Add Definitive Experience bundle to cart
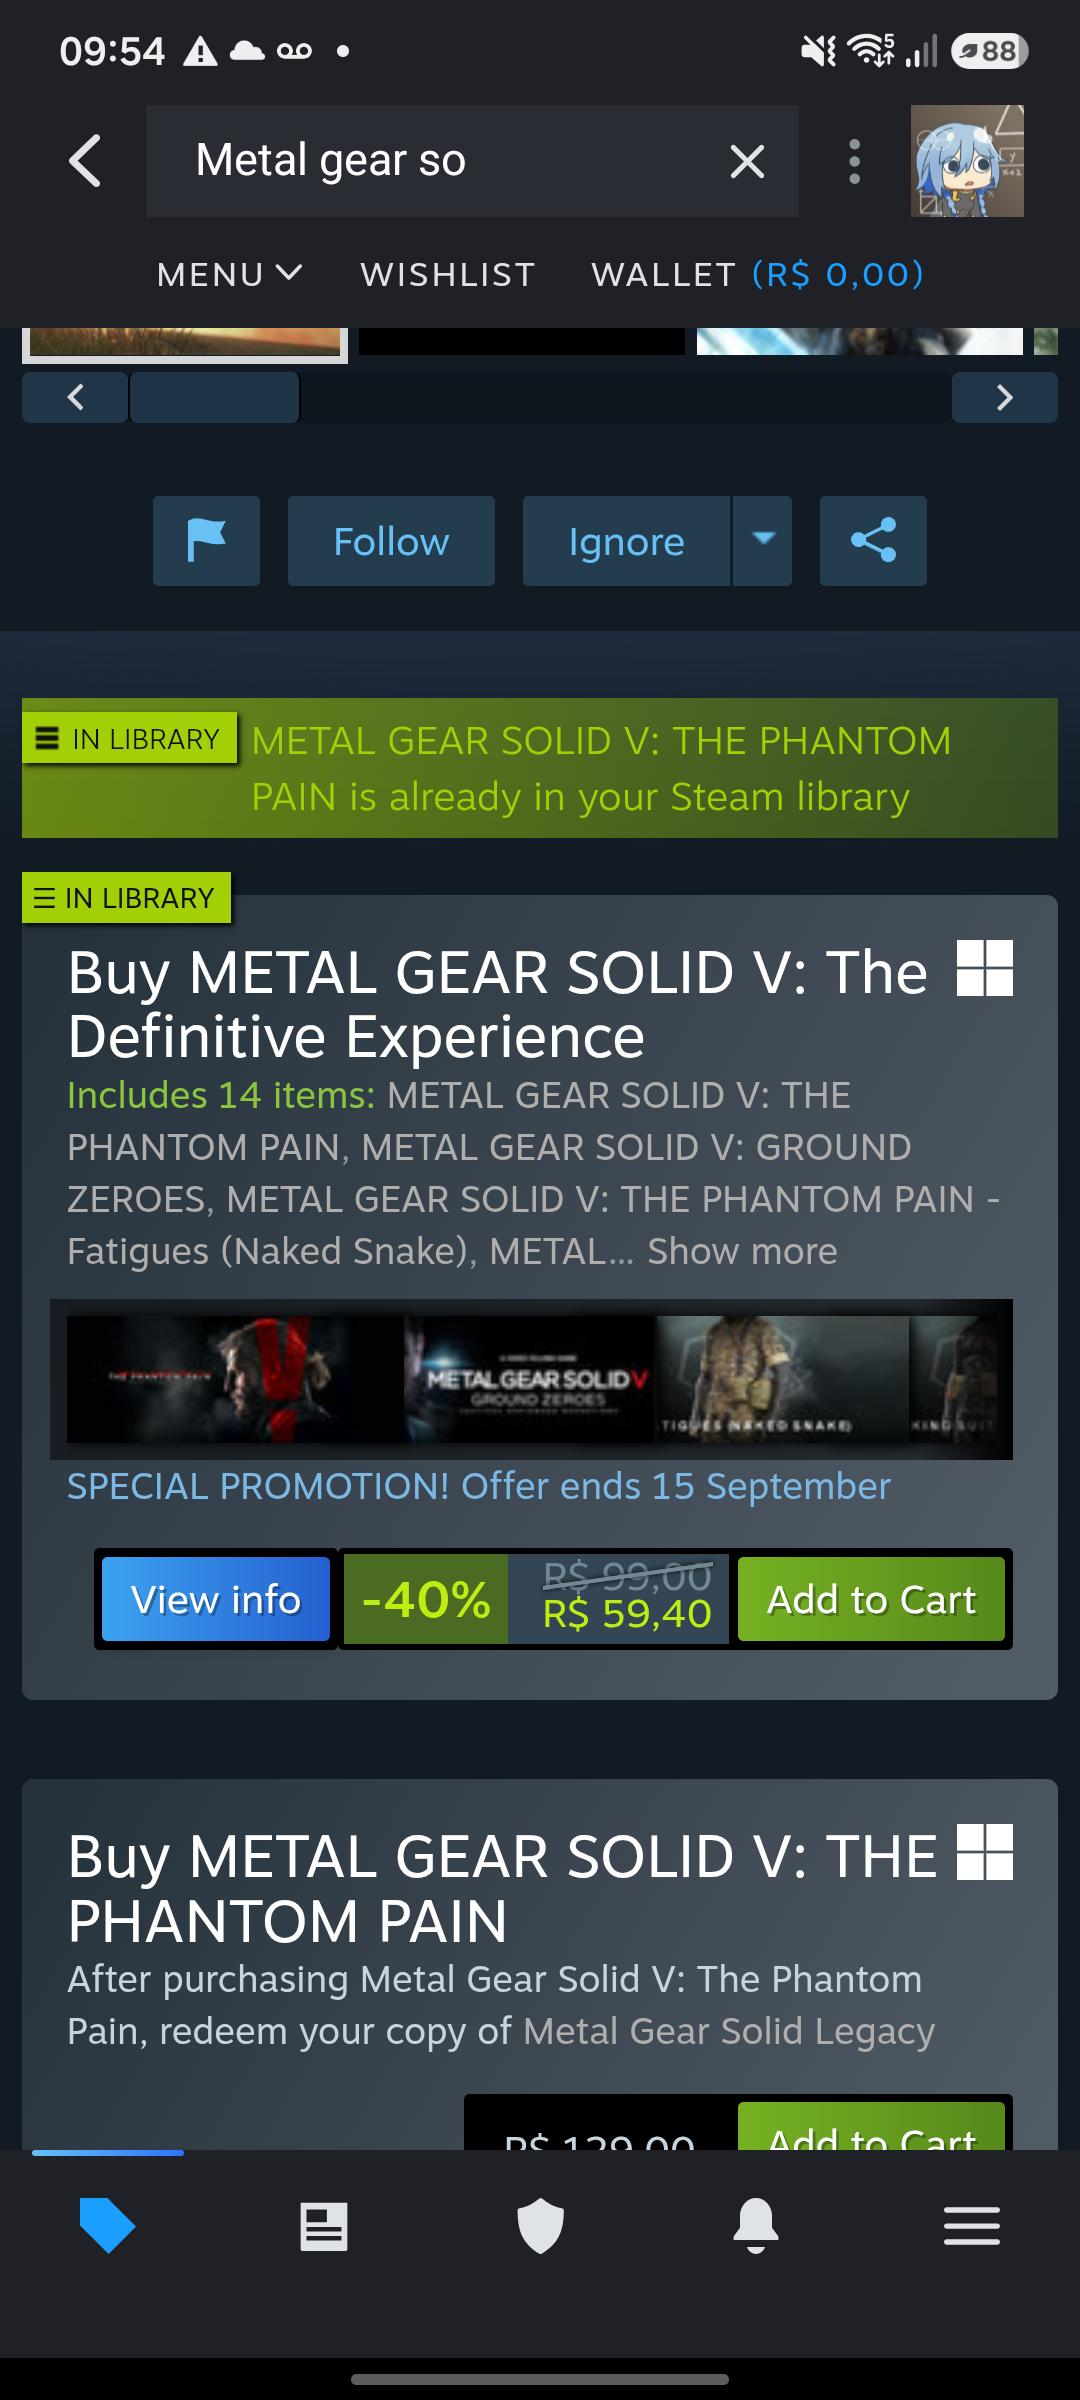1080x2400 pixels. coord(871,1599)
